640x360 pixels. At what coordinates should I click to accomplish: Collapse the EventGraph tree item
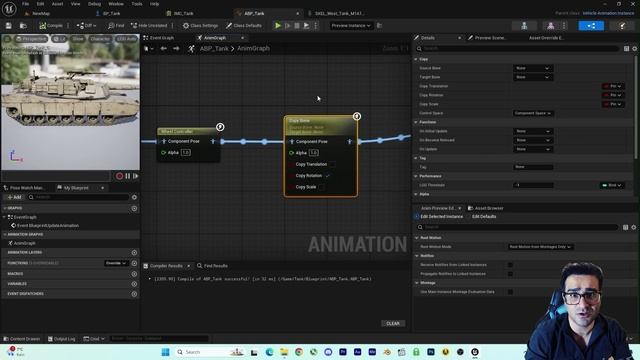coord(4,217)
